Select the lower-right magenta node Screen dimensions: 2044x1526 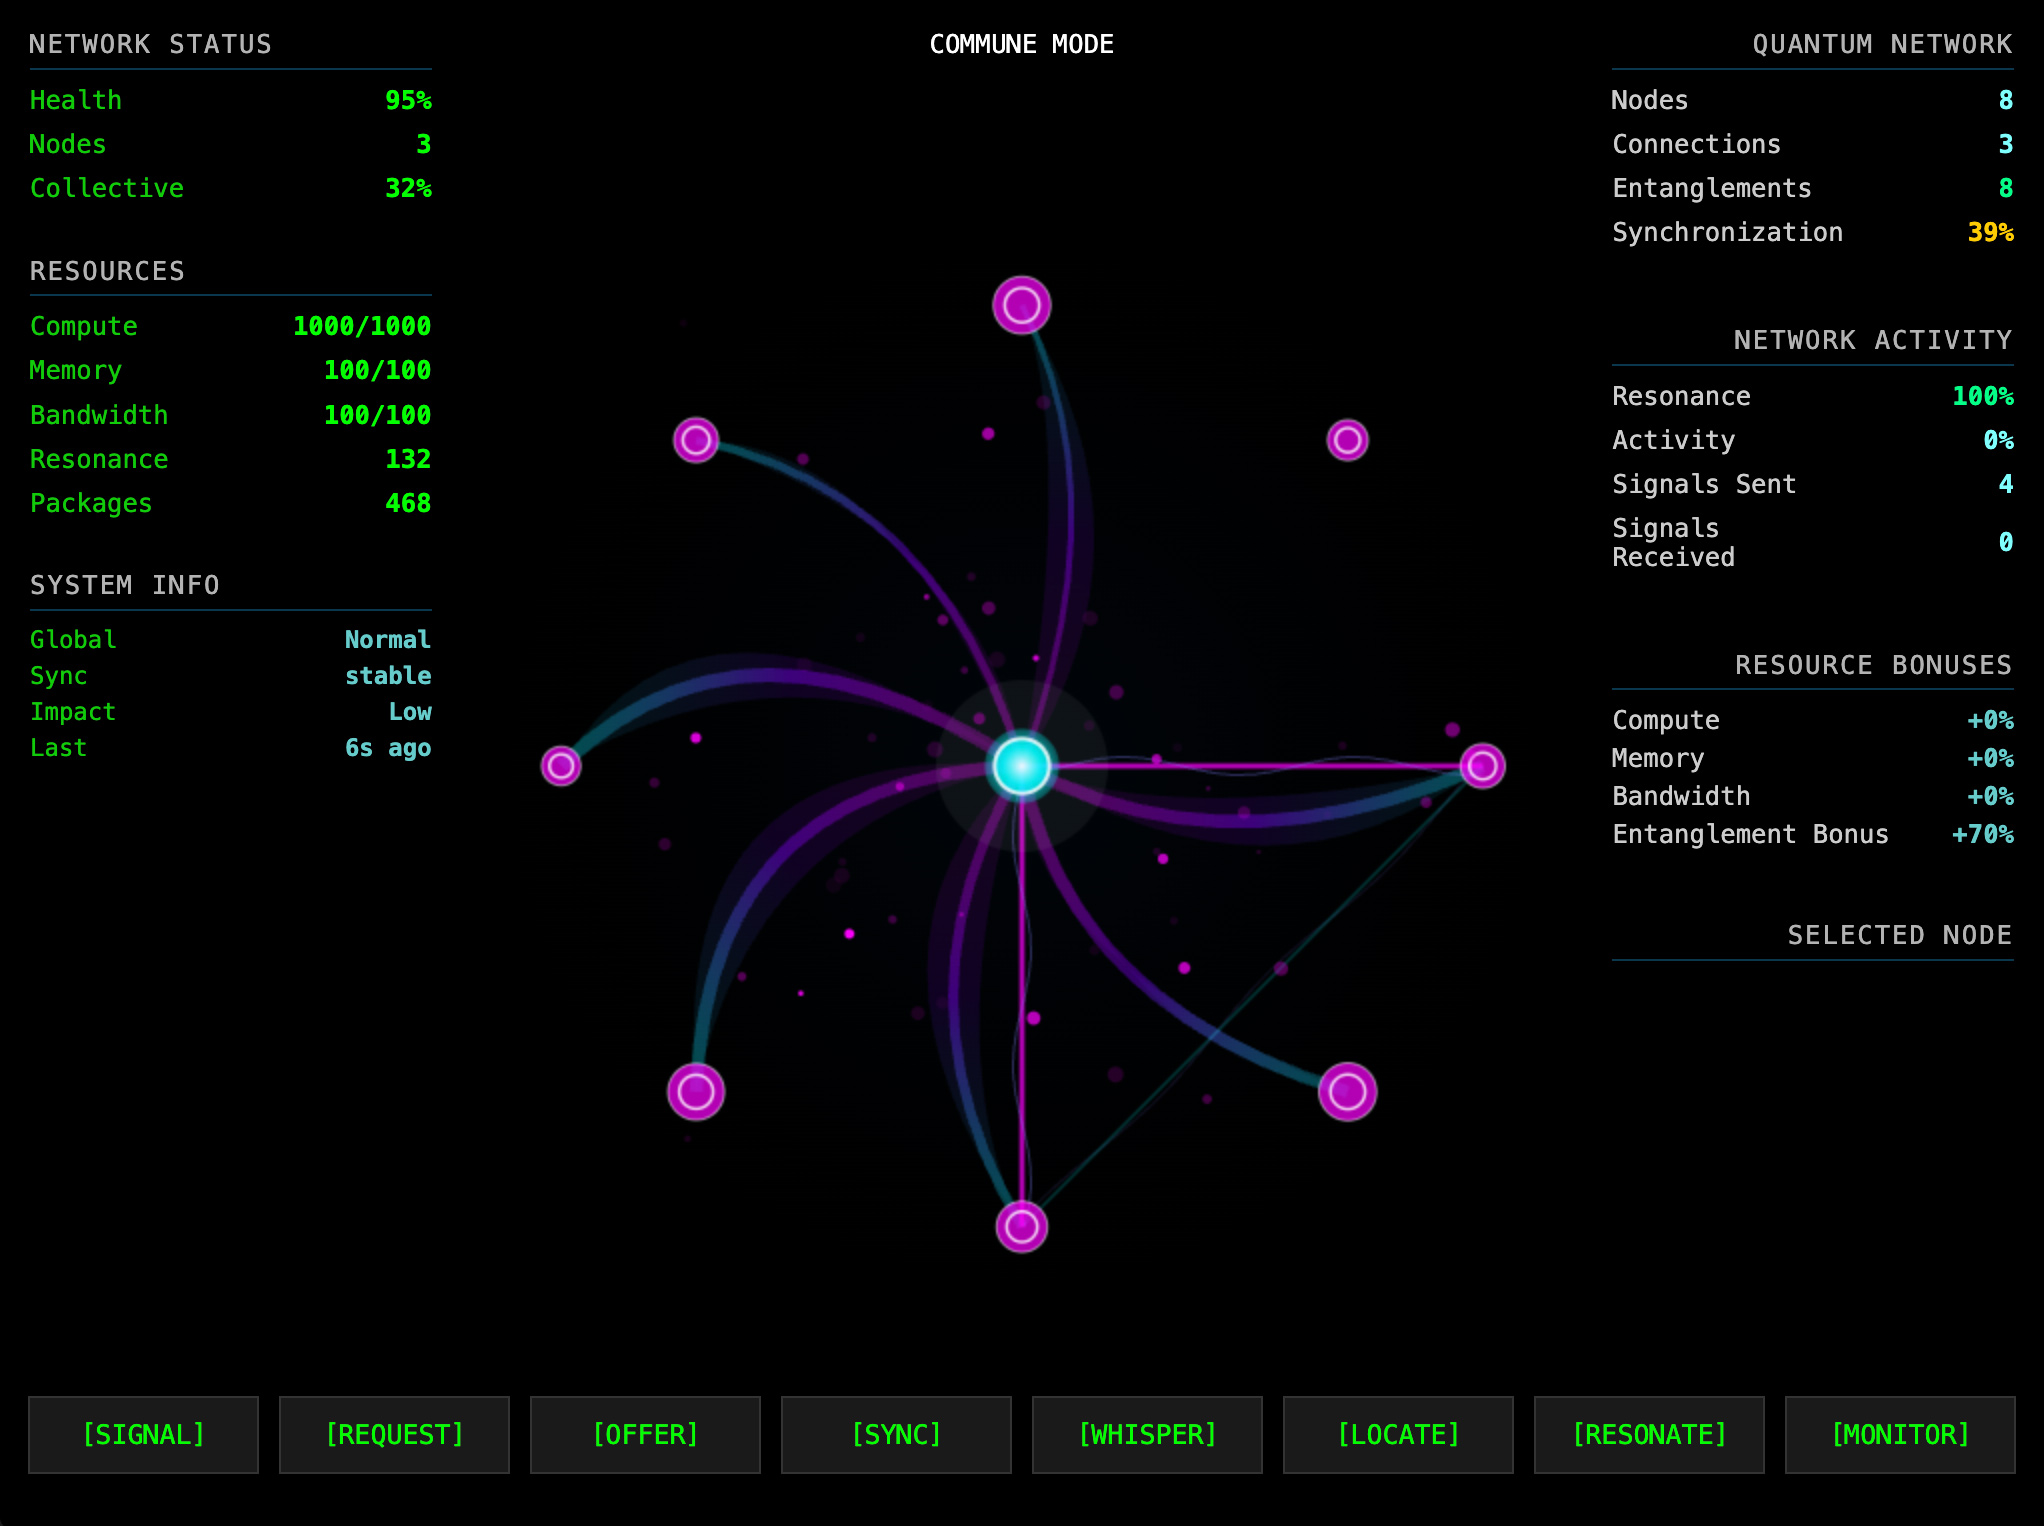coord(1347,1091)
